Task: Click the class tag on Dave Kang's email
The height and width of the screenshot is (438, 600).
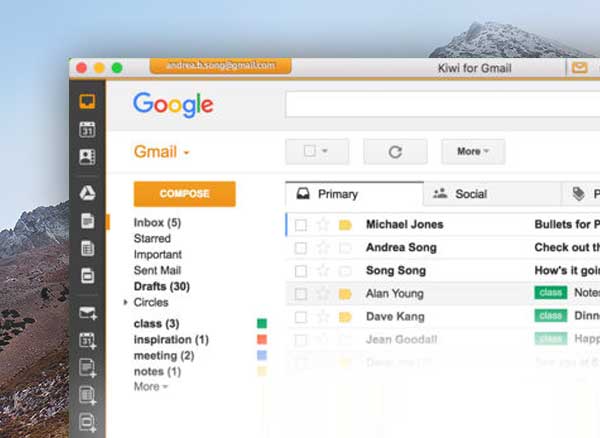Action: pos(551,316)
